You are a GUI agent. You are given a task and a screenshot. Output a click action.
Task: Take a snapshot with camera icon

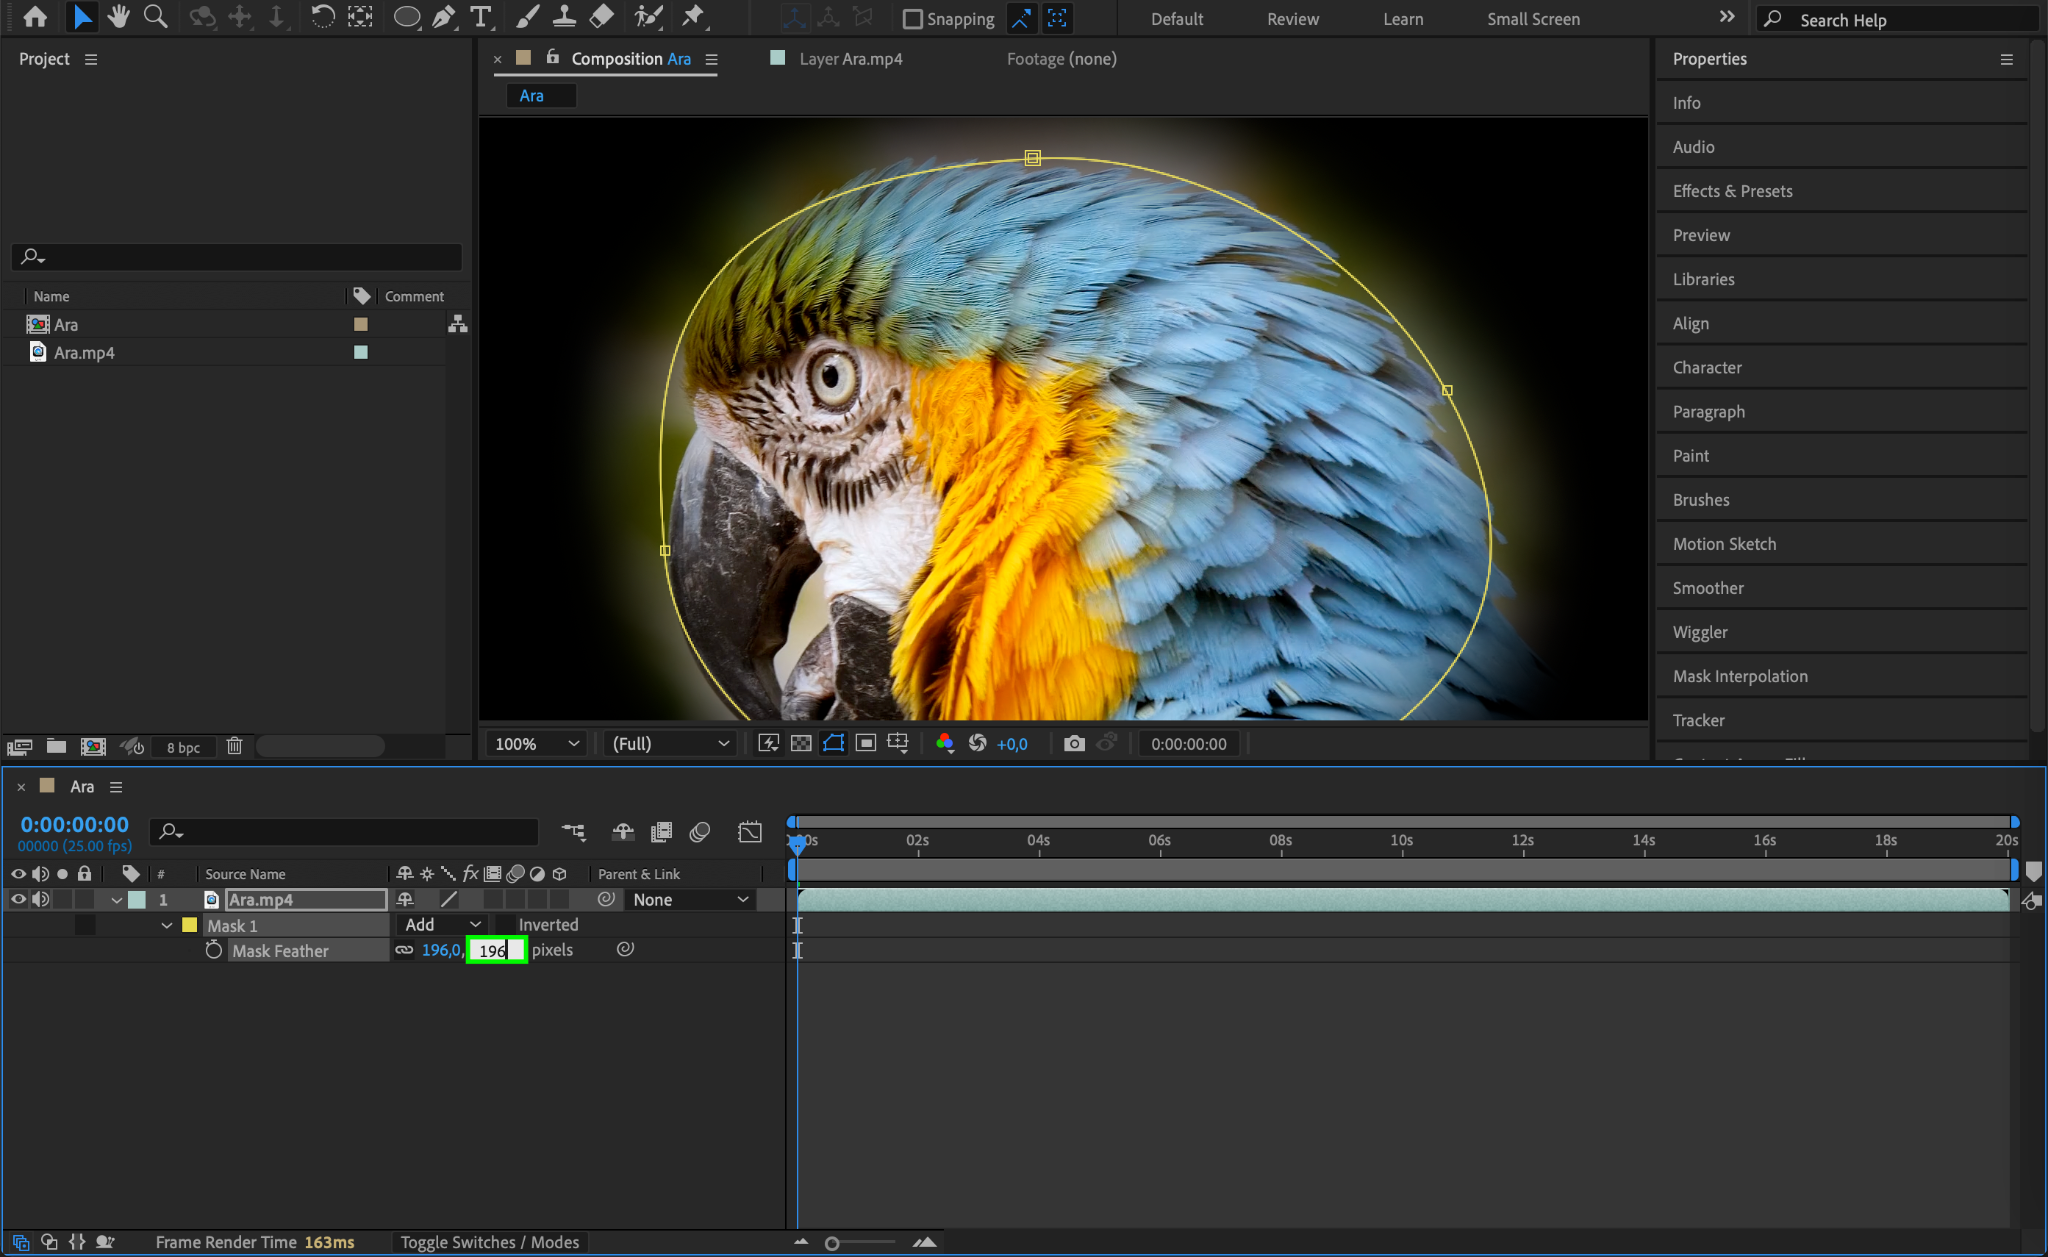pyautogui.click(x=1074, y=743)
